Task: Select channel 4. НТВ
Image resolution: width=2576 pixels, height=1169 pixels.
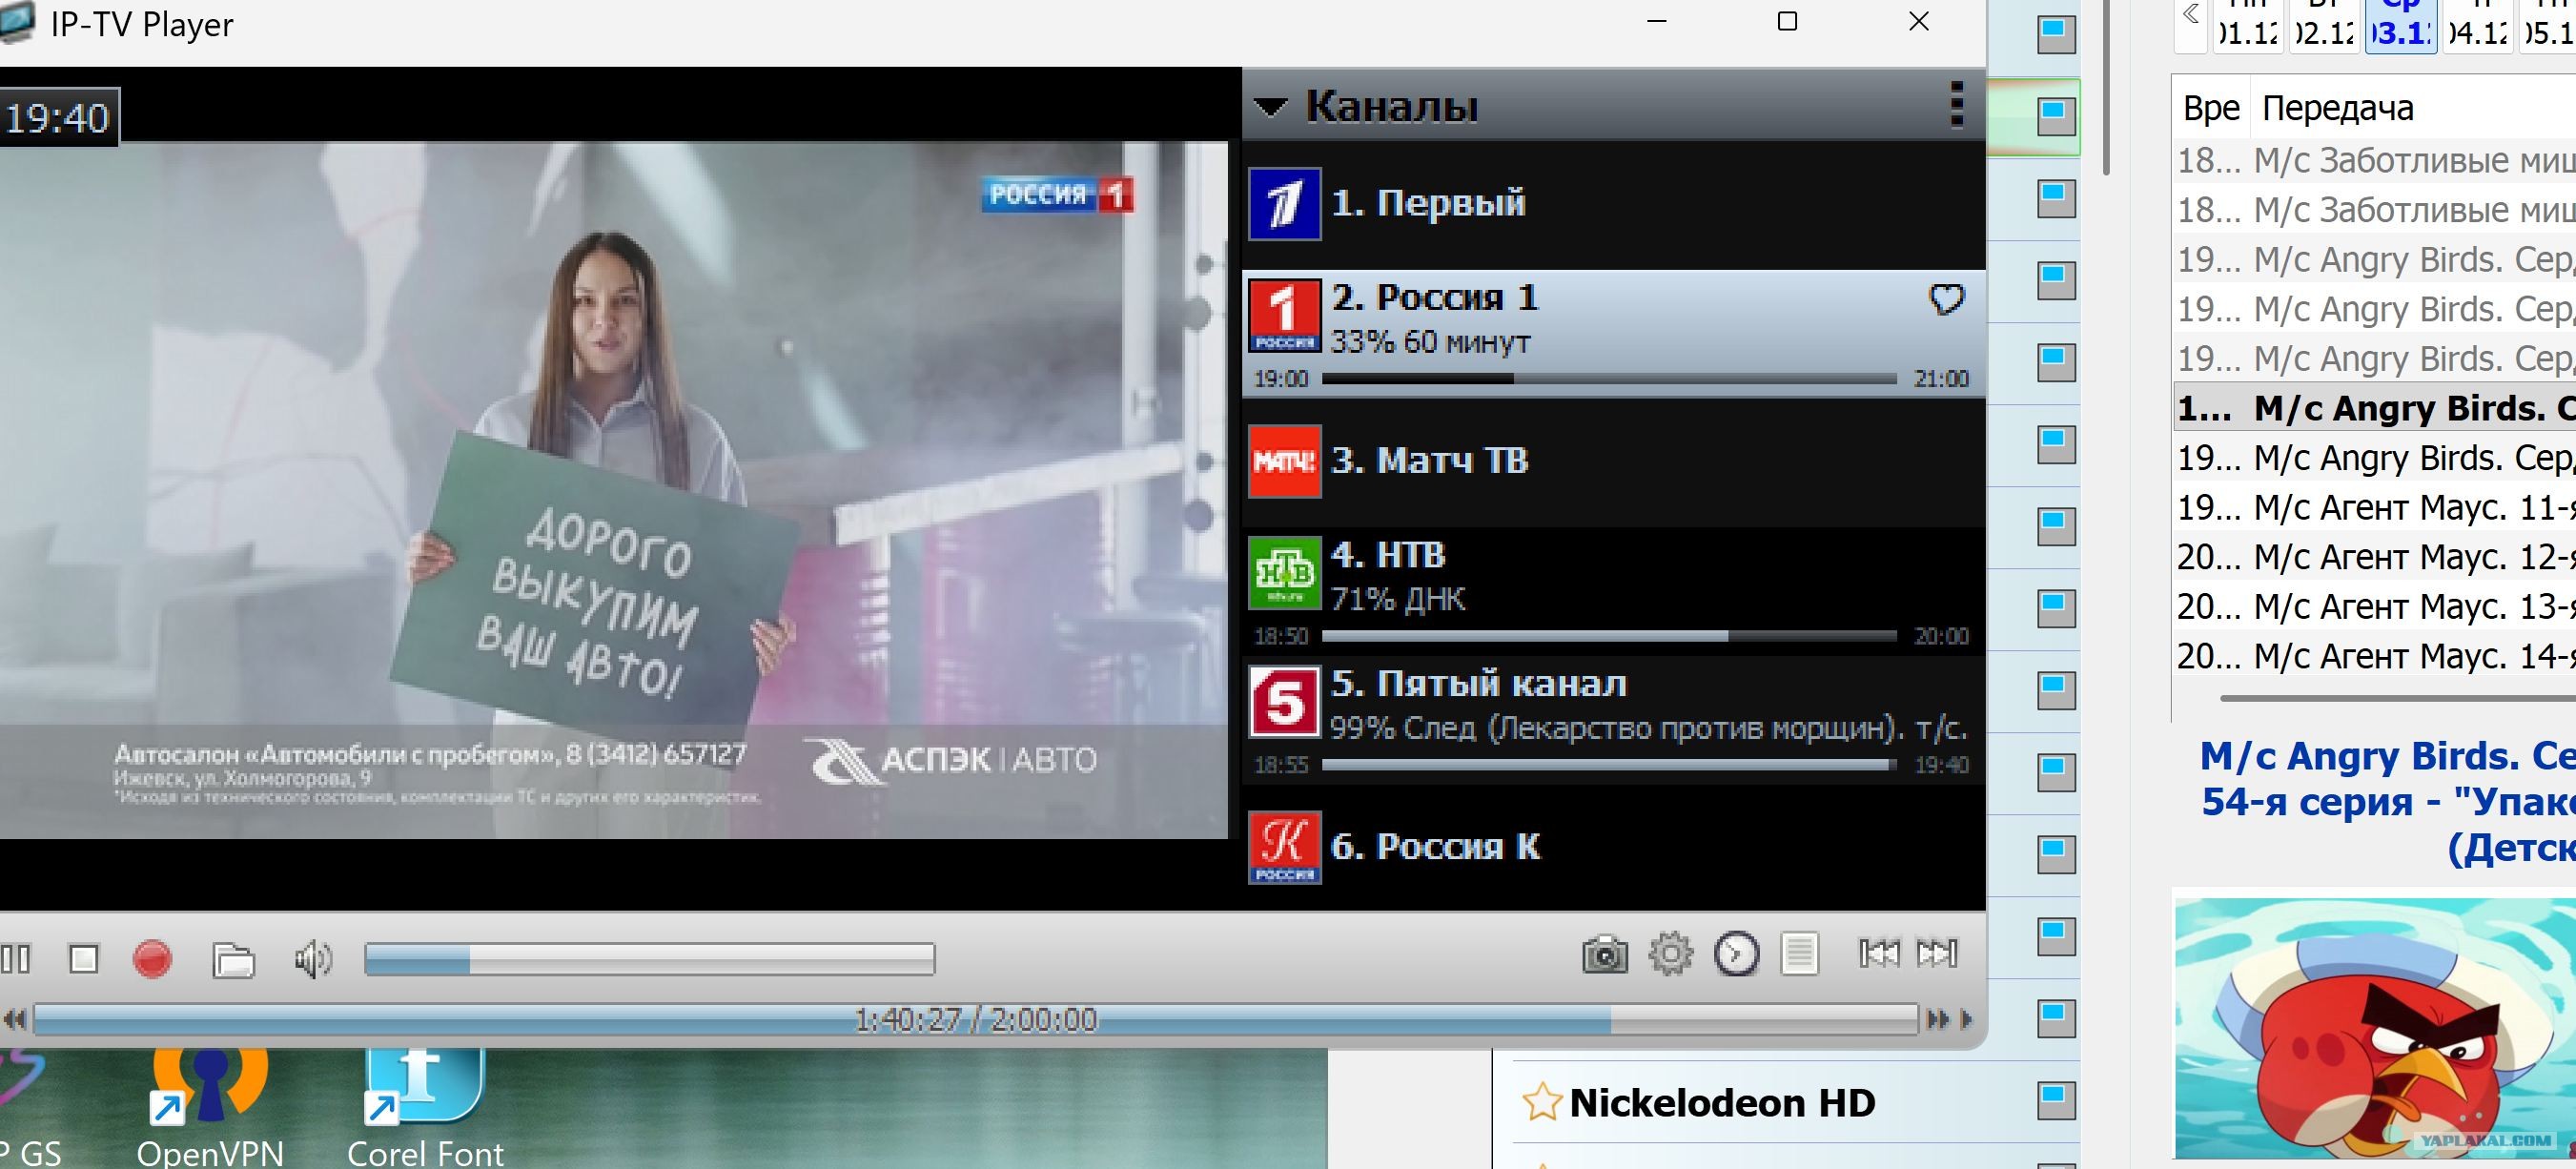Action: coord(1614,591)
